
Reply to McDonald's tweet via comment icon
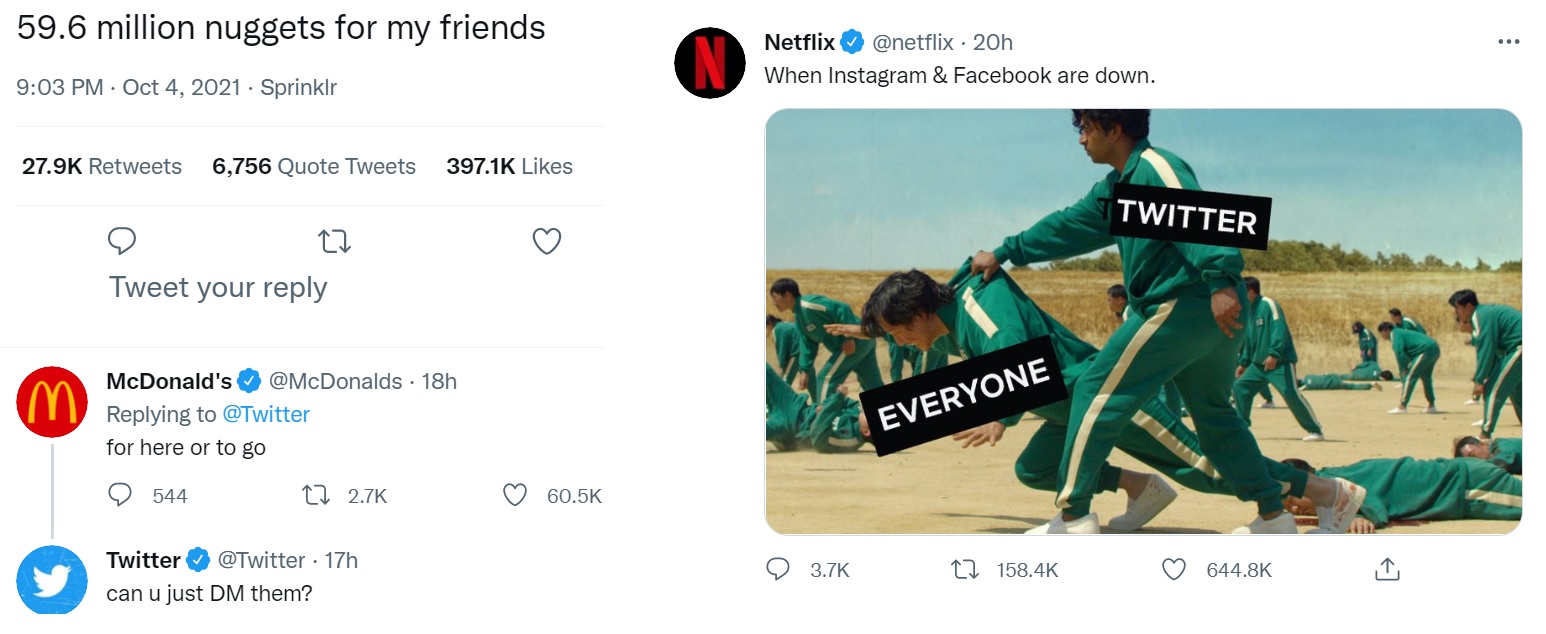coord(120,495)
